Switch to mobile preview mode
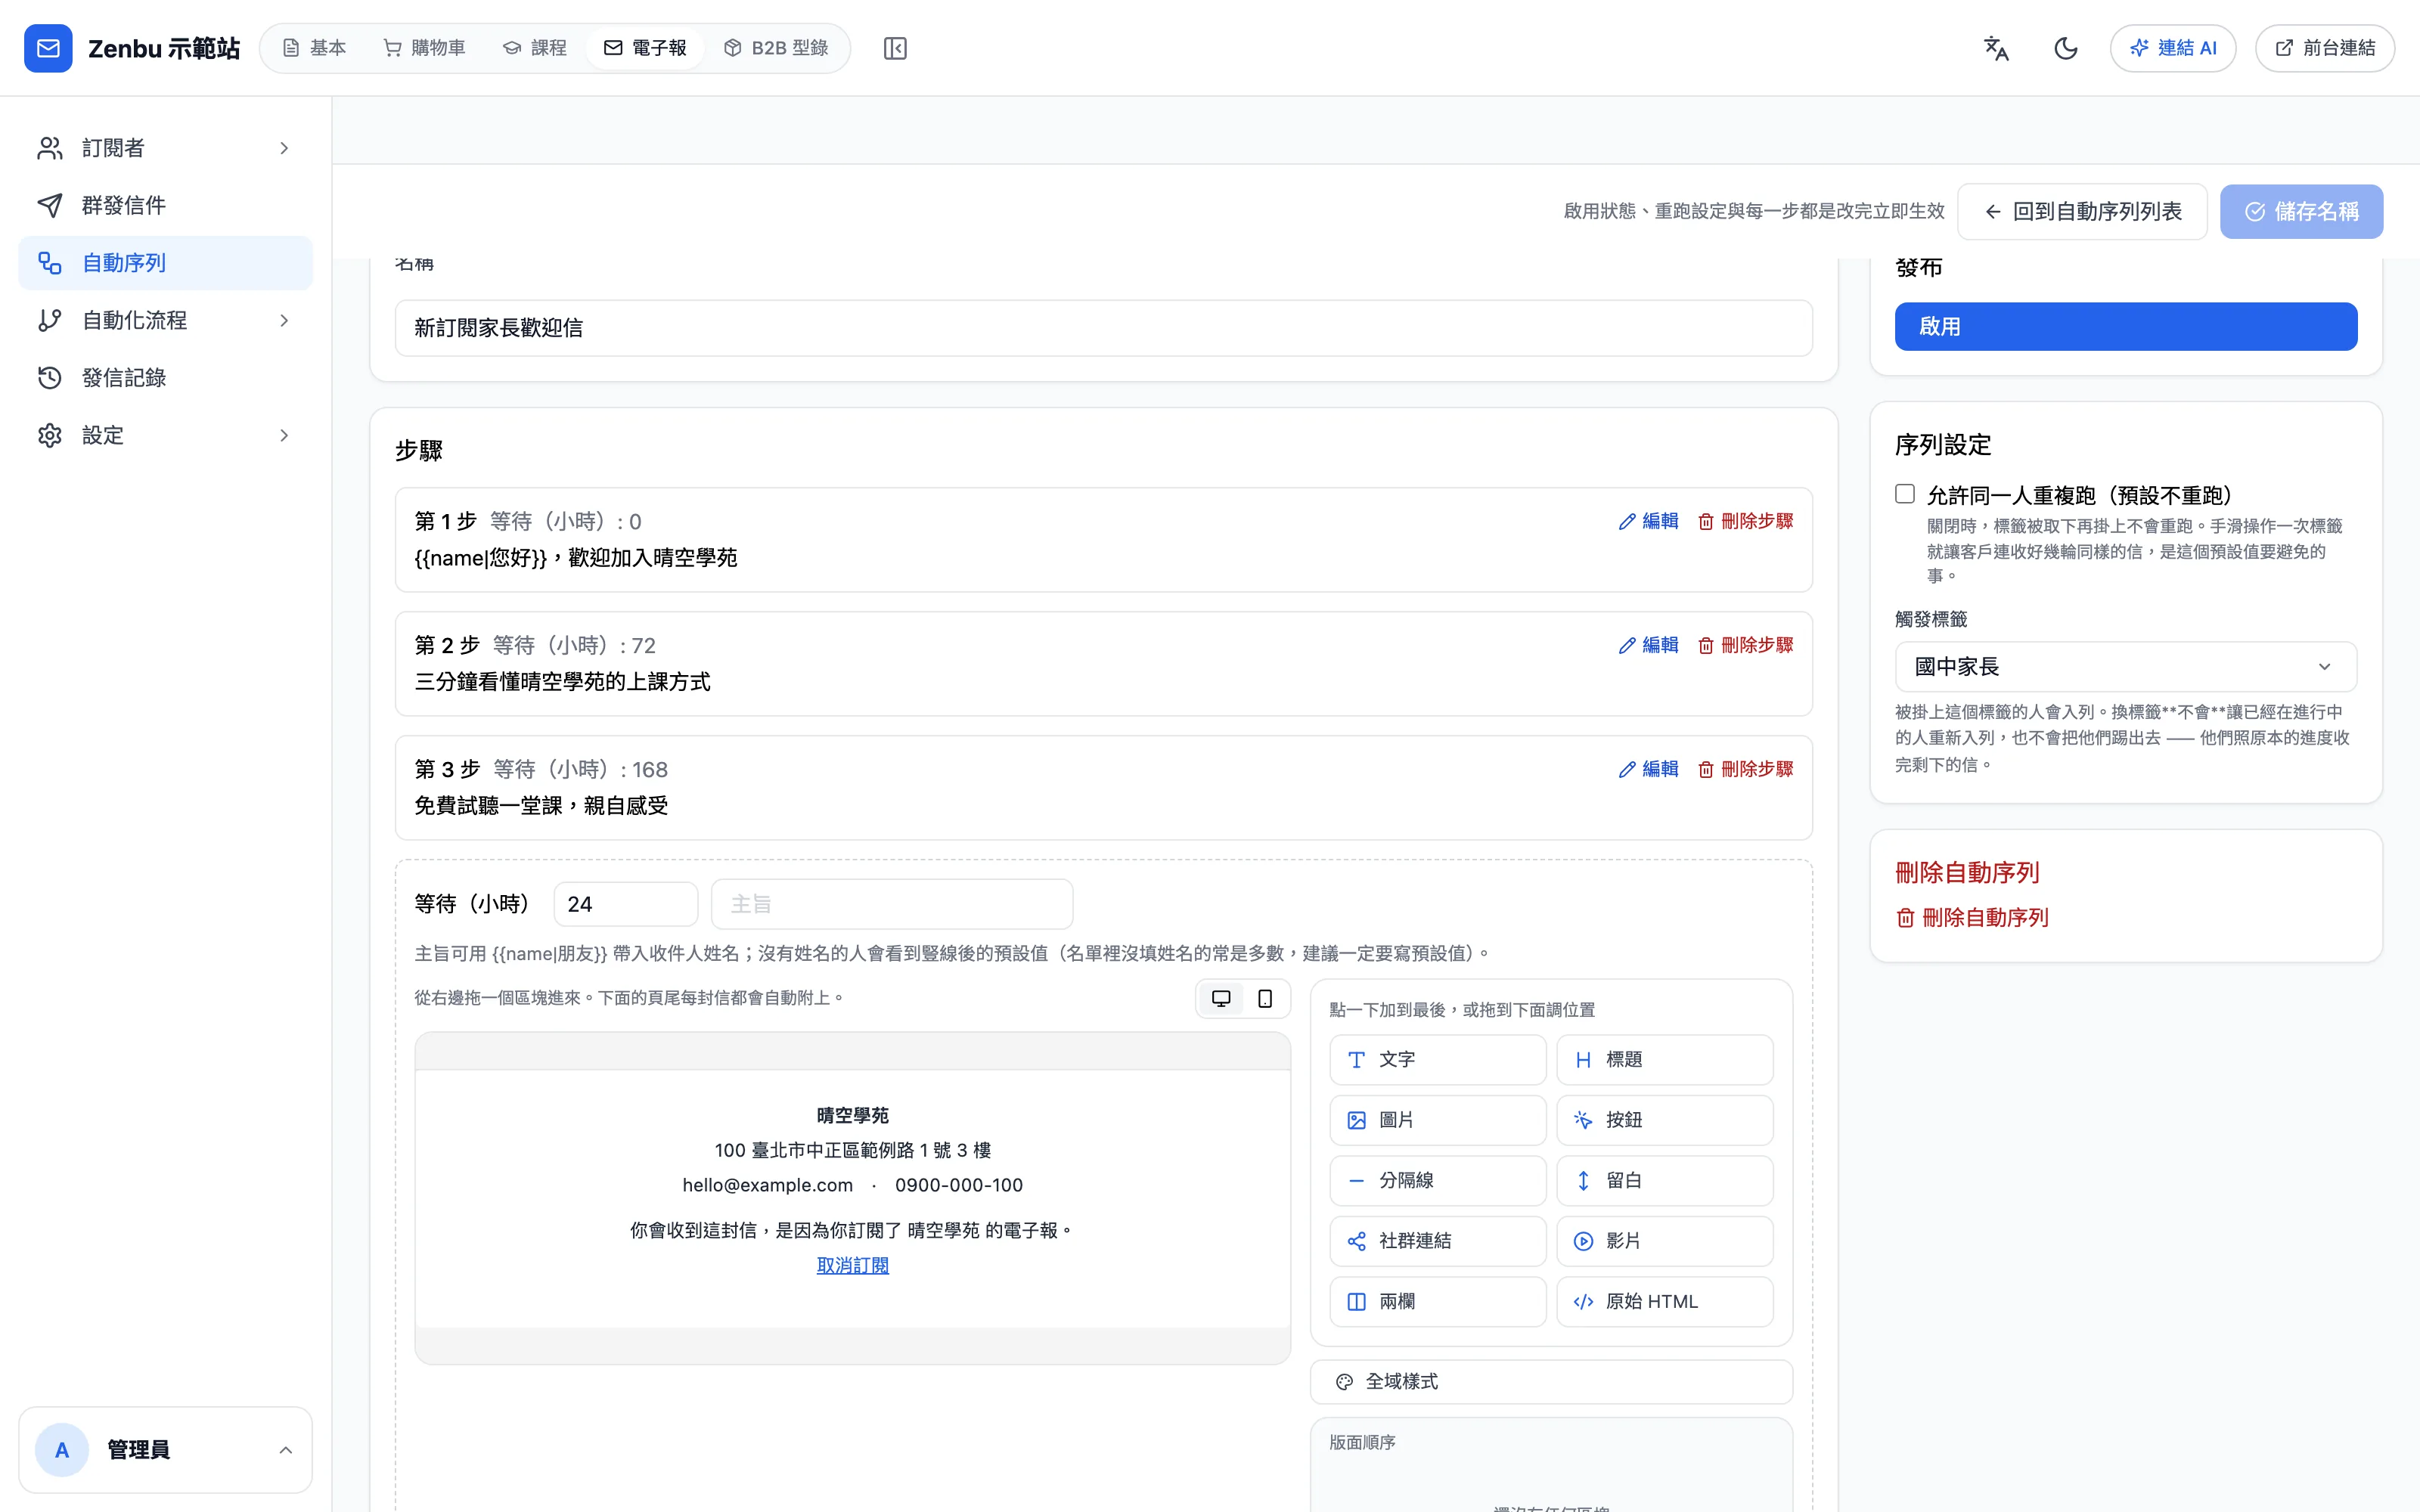This screenshot has height=1512, width=2420. 1265,998
